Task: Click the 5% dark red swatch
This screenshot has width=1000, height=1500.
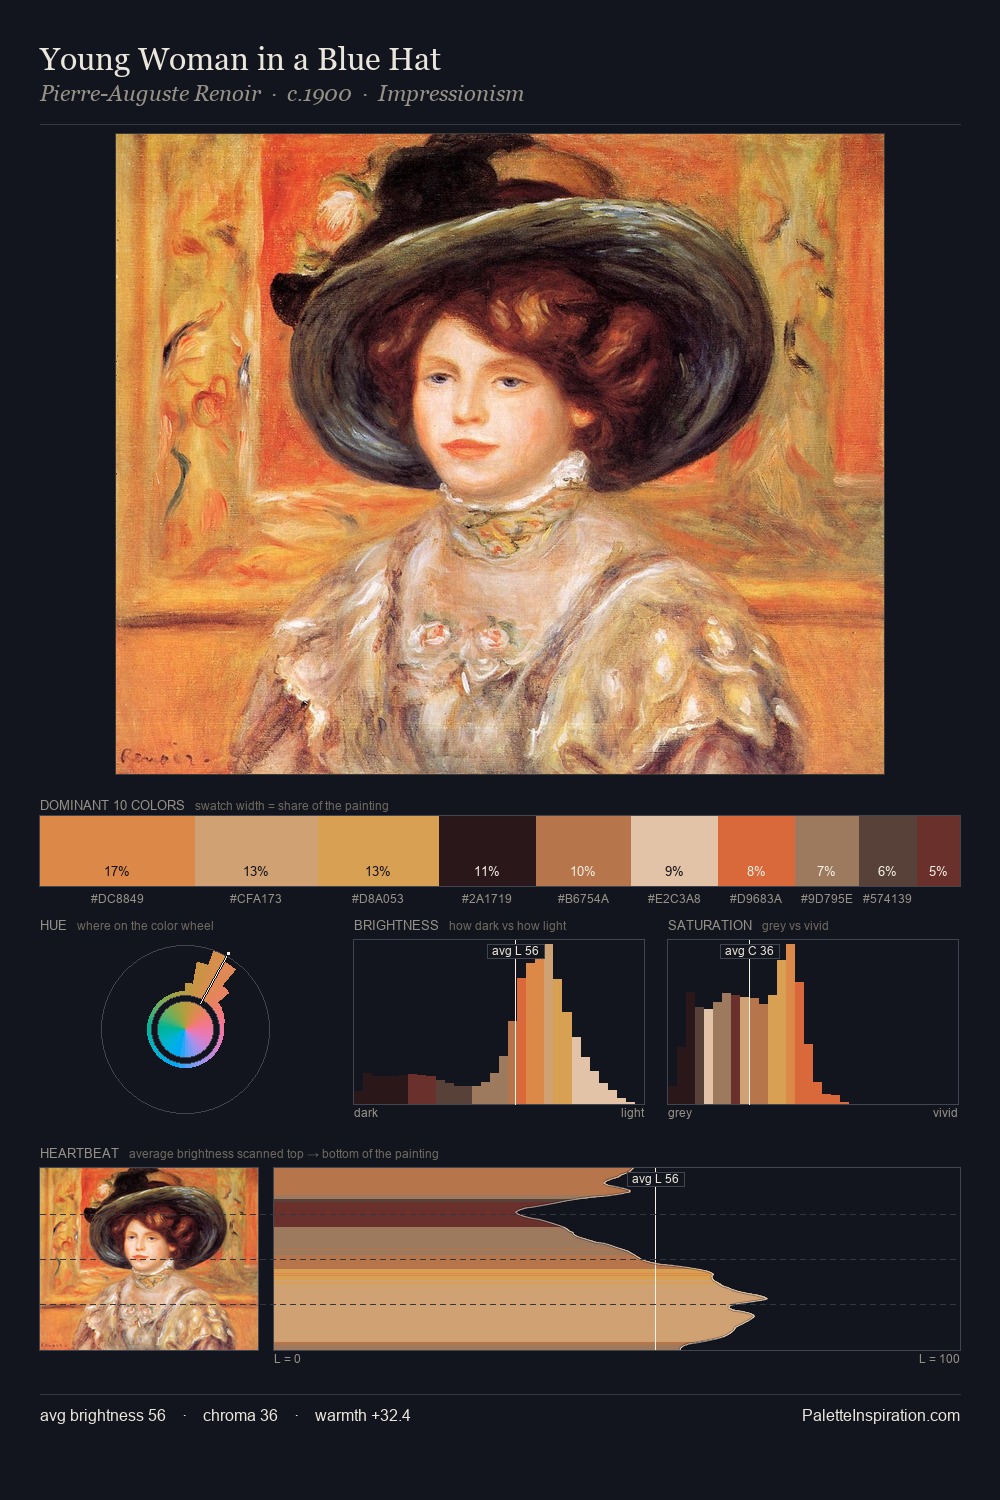Action: (938, 851)
